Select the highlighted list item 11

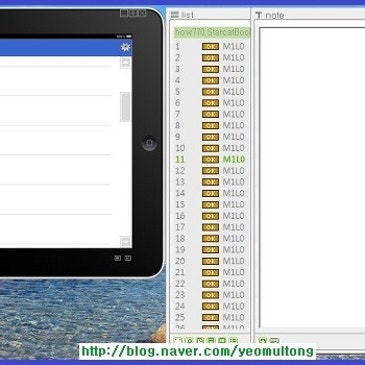pos(210,159)
